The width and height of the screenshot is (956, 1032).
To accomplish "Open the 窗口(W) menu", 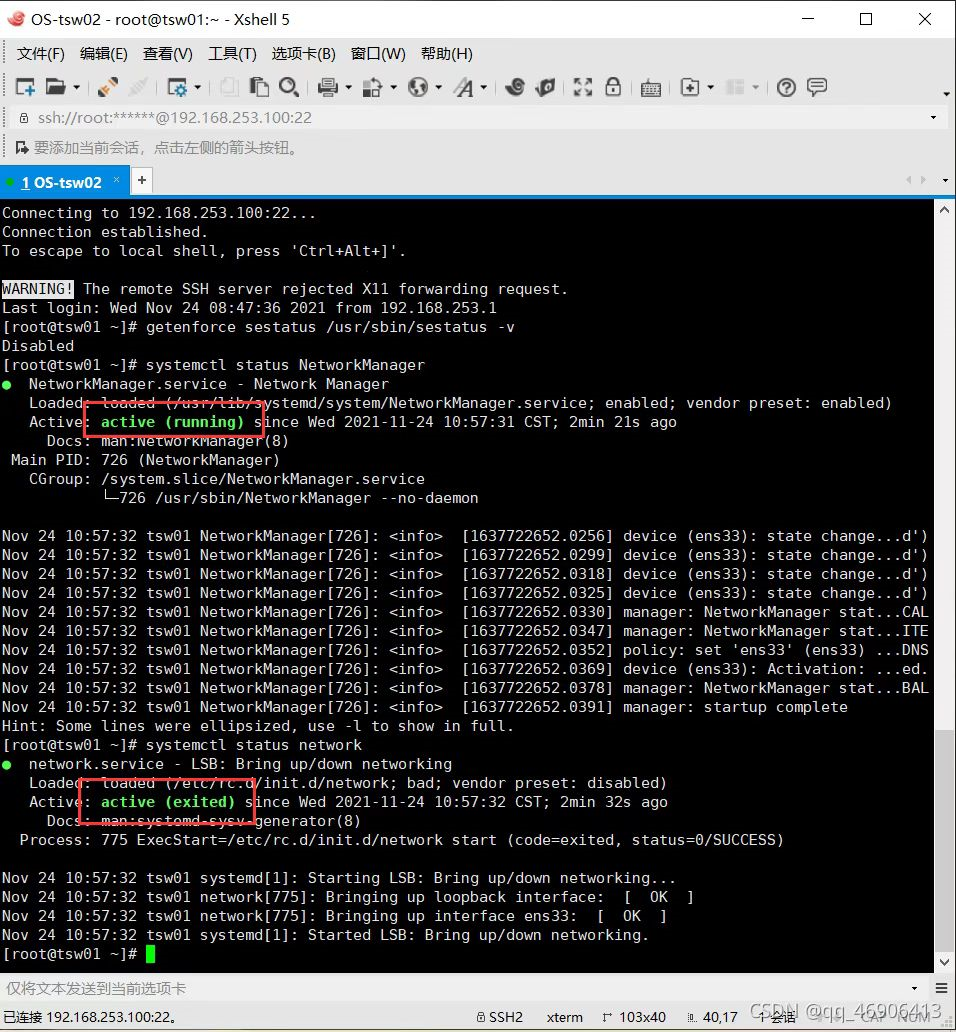I will (378, 54).
